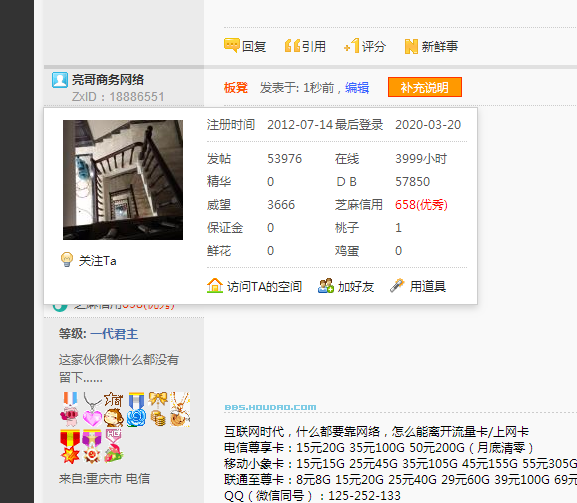Click the +1 评分 rating icon
Image resolution: width=577 pixels, height=503 pixels.
pyautogui.click(x=351, y=46)
